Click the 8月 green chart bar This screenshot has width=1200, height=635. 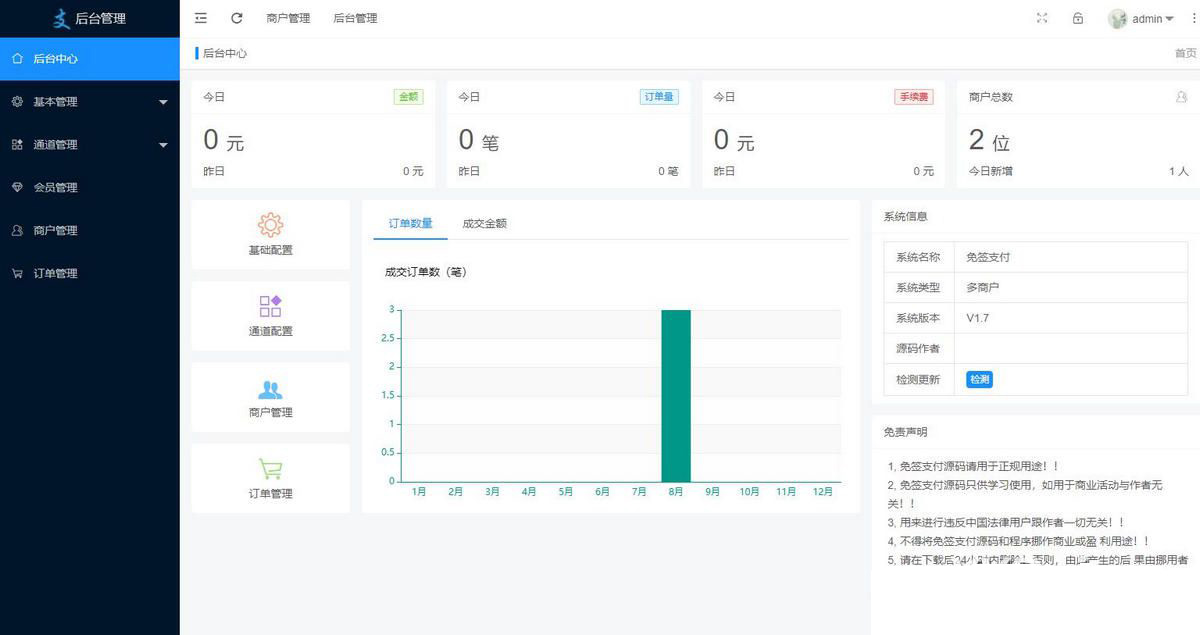pos(676,396)
